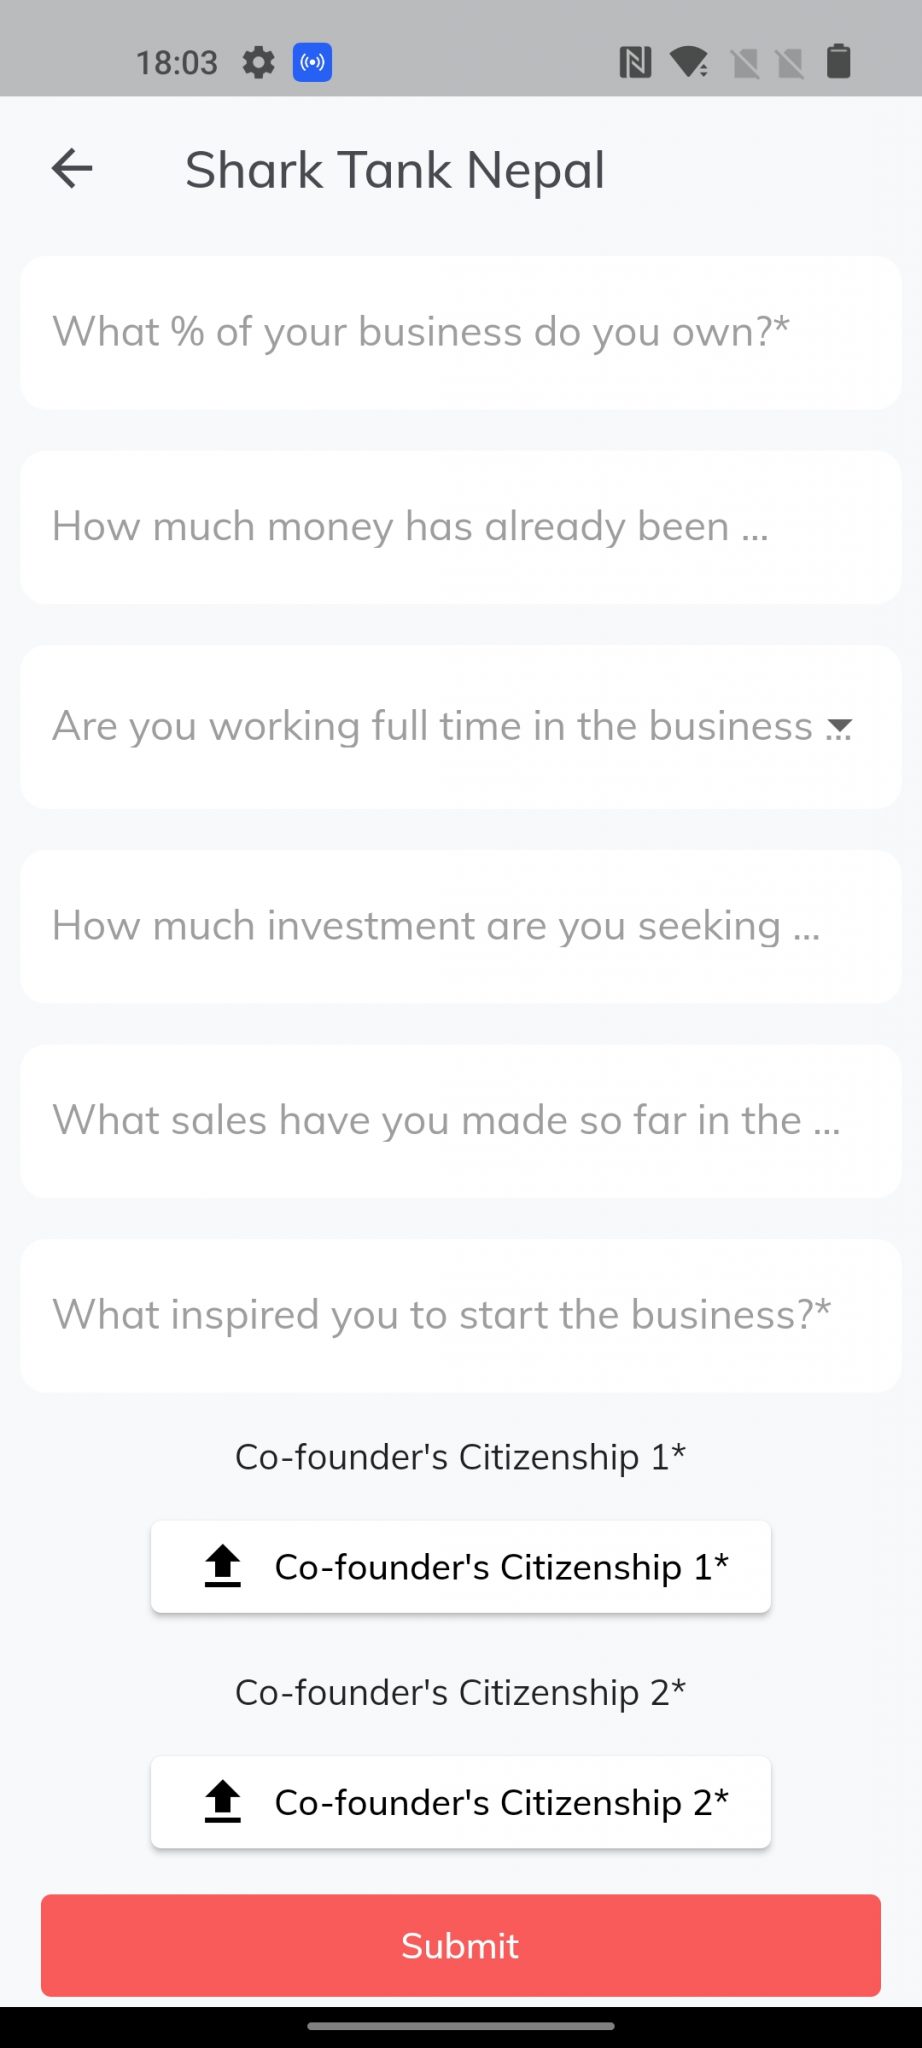Screen dimensions: 922x2048
Task: Tap the clock showing 18:03
Action: [180, 62]
